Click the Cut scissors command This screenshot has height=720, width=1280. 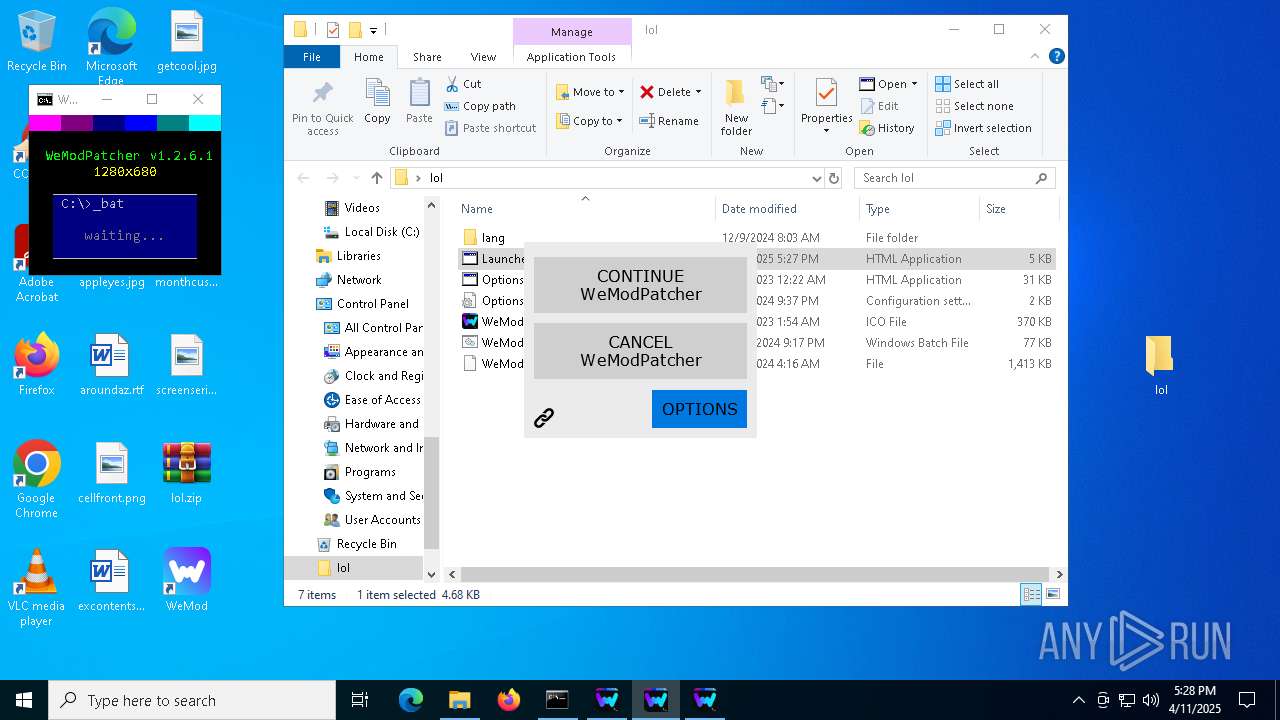coord(463,84)
